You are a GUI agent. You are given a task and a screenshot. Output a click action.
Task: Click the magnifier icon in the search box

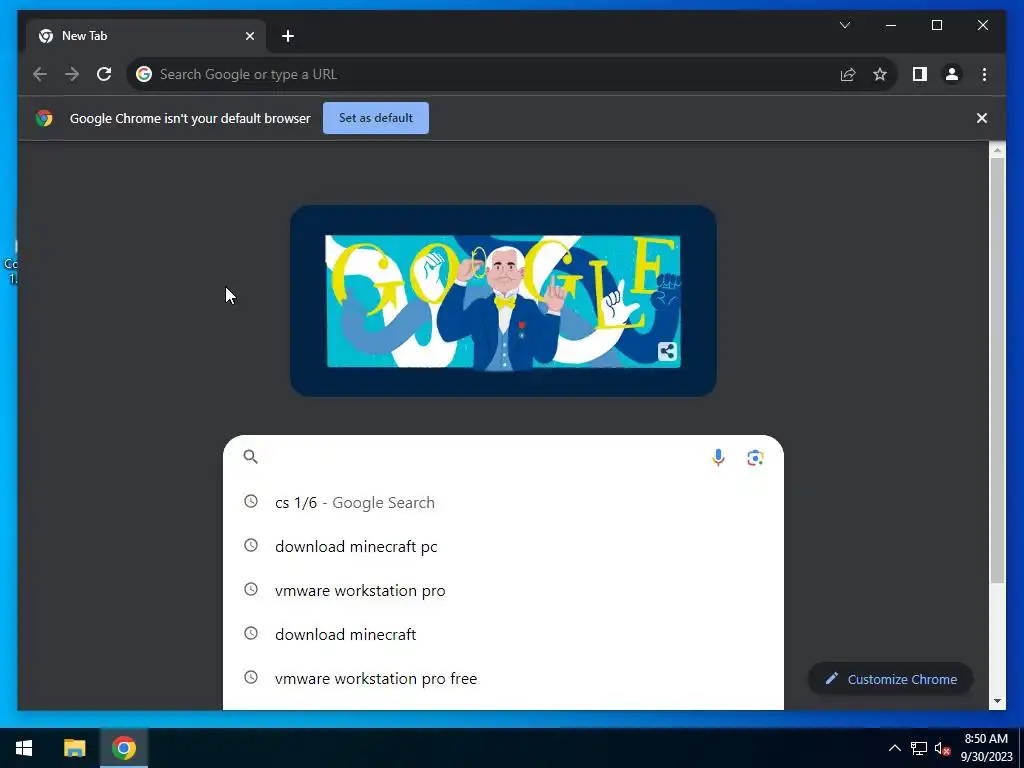click(x=251, y=456)
